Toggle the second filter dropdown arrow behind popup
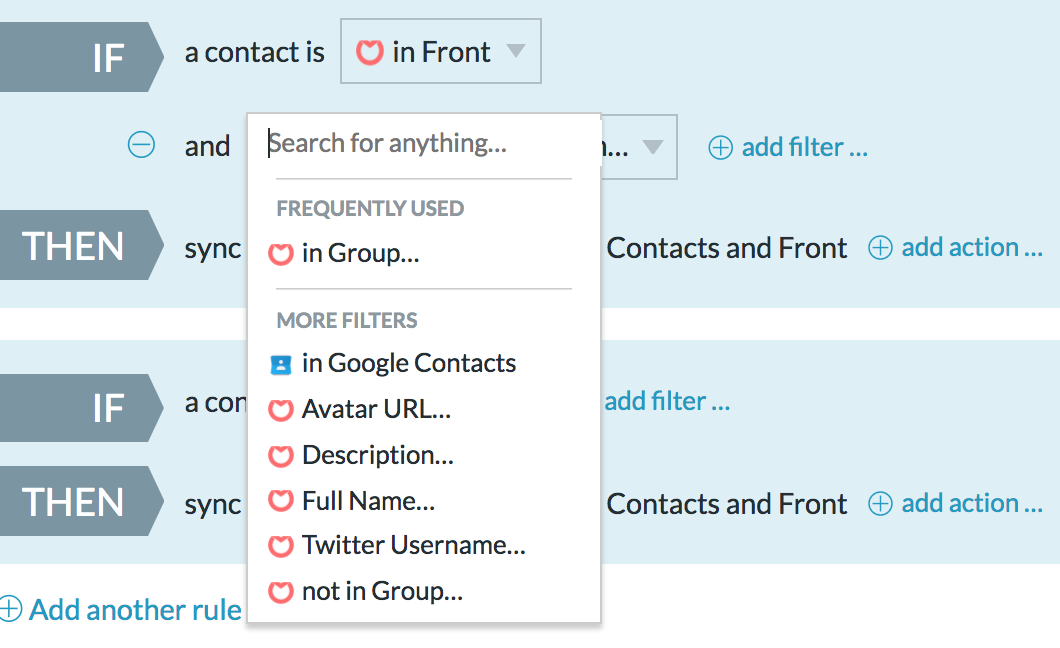 pyautogui.click(x=652, y=147)
